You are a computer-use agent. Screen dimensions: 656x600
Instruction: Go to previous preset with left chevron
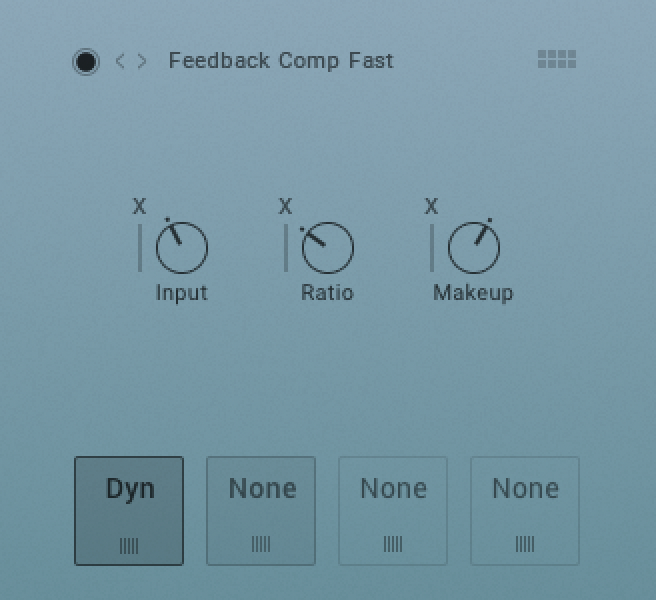click(120, 61)
